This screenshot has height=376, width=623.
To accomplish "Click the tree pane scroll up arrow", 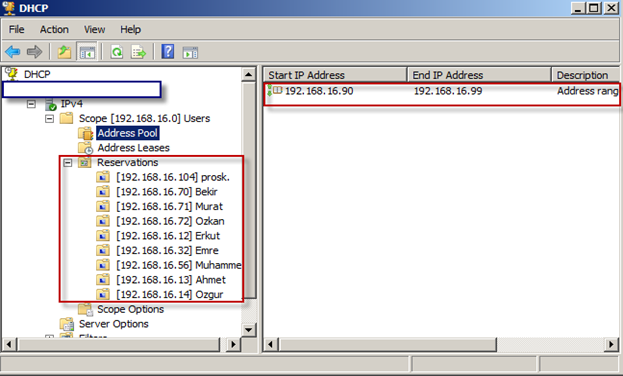I will coord(249,74).
